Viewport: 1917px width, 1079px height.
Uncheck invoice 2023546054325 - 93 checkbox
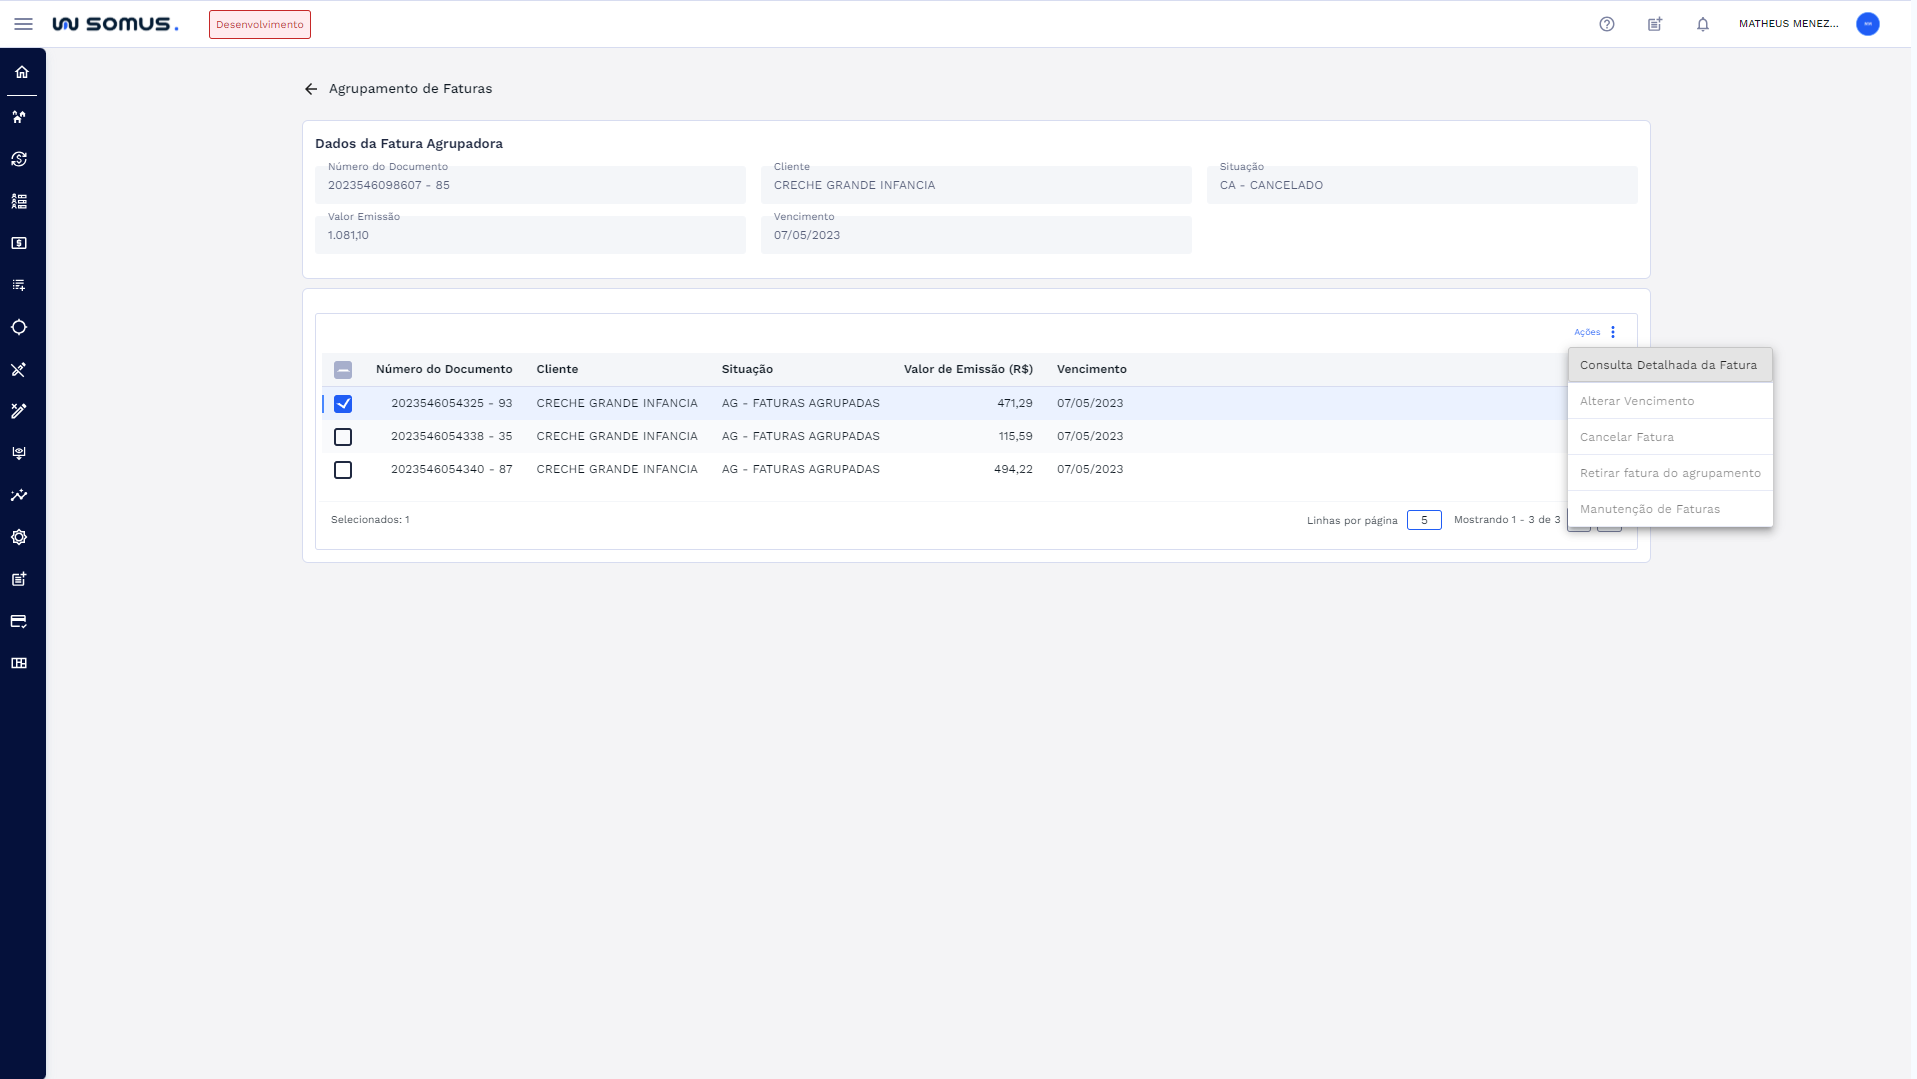[343, 404]
